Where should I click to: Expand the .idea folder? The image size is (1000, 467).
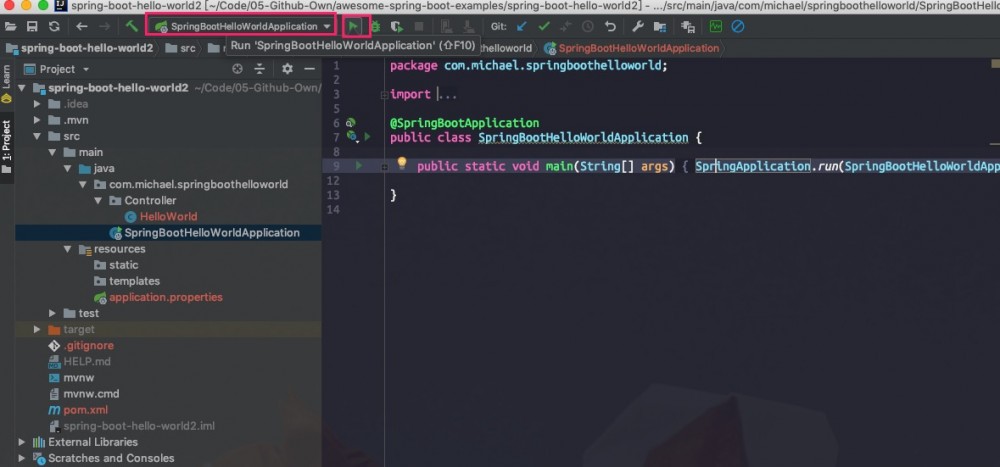[x=37, y=104]
